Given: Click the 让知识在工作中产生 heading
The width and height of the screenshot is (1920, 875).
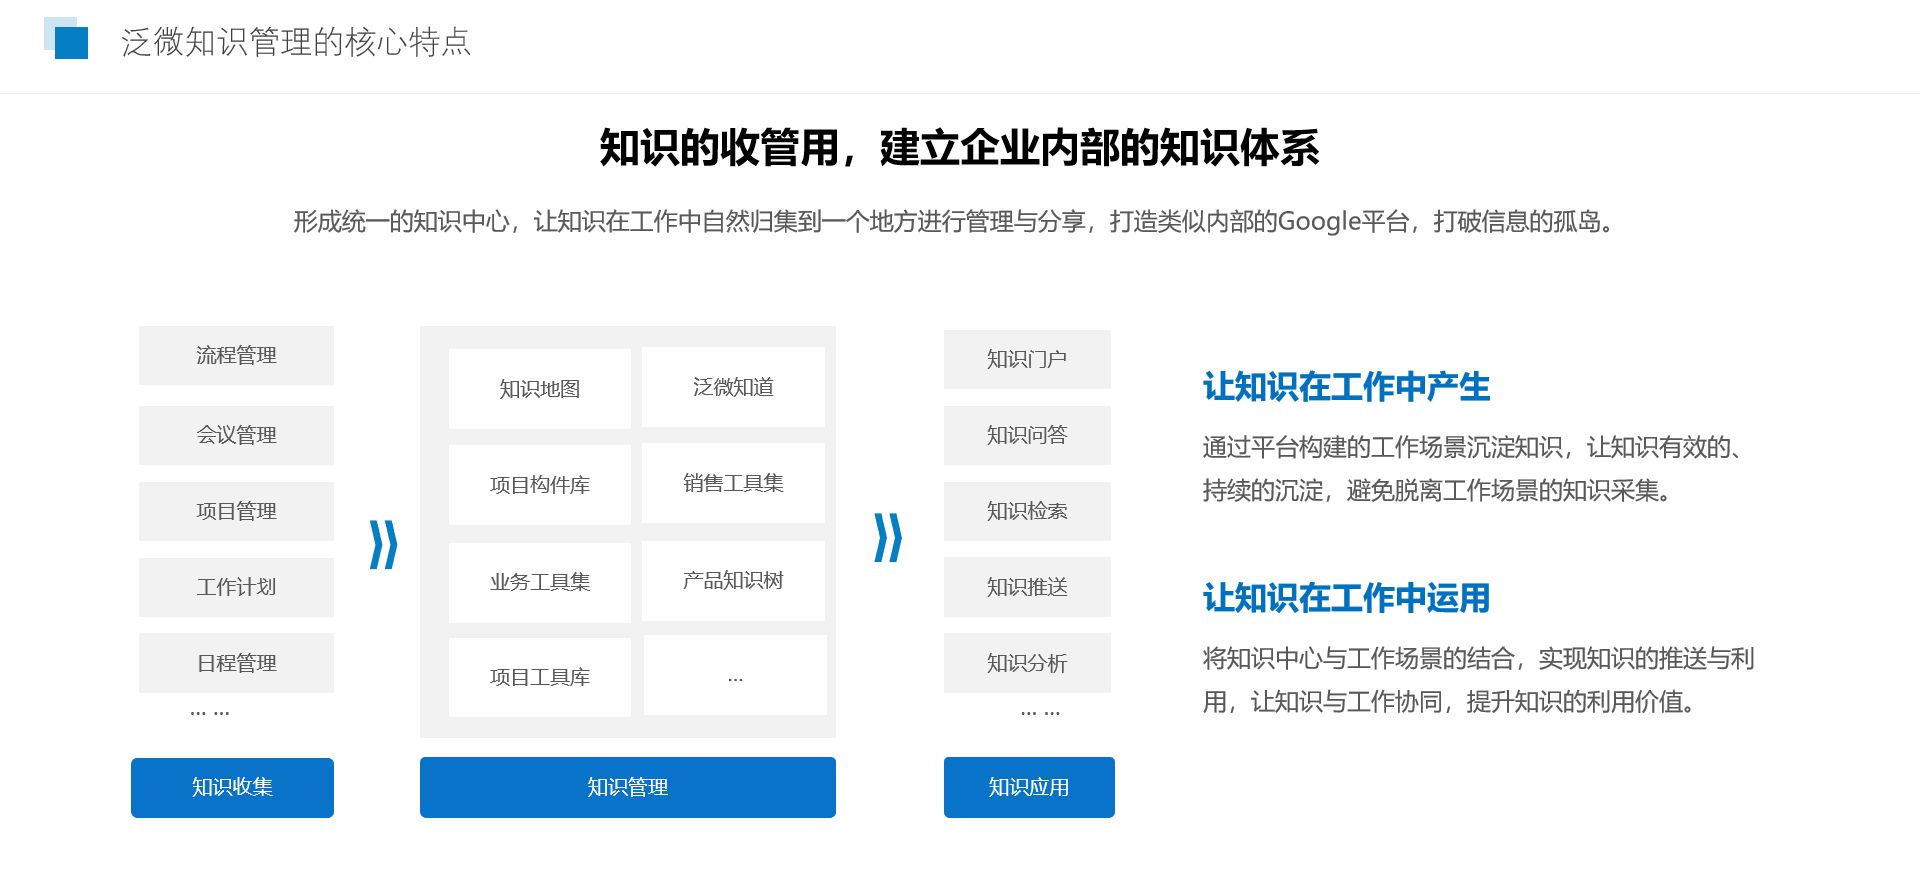Looking at the screenshot, I should point(1346,387).
